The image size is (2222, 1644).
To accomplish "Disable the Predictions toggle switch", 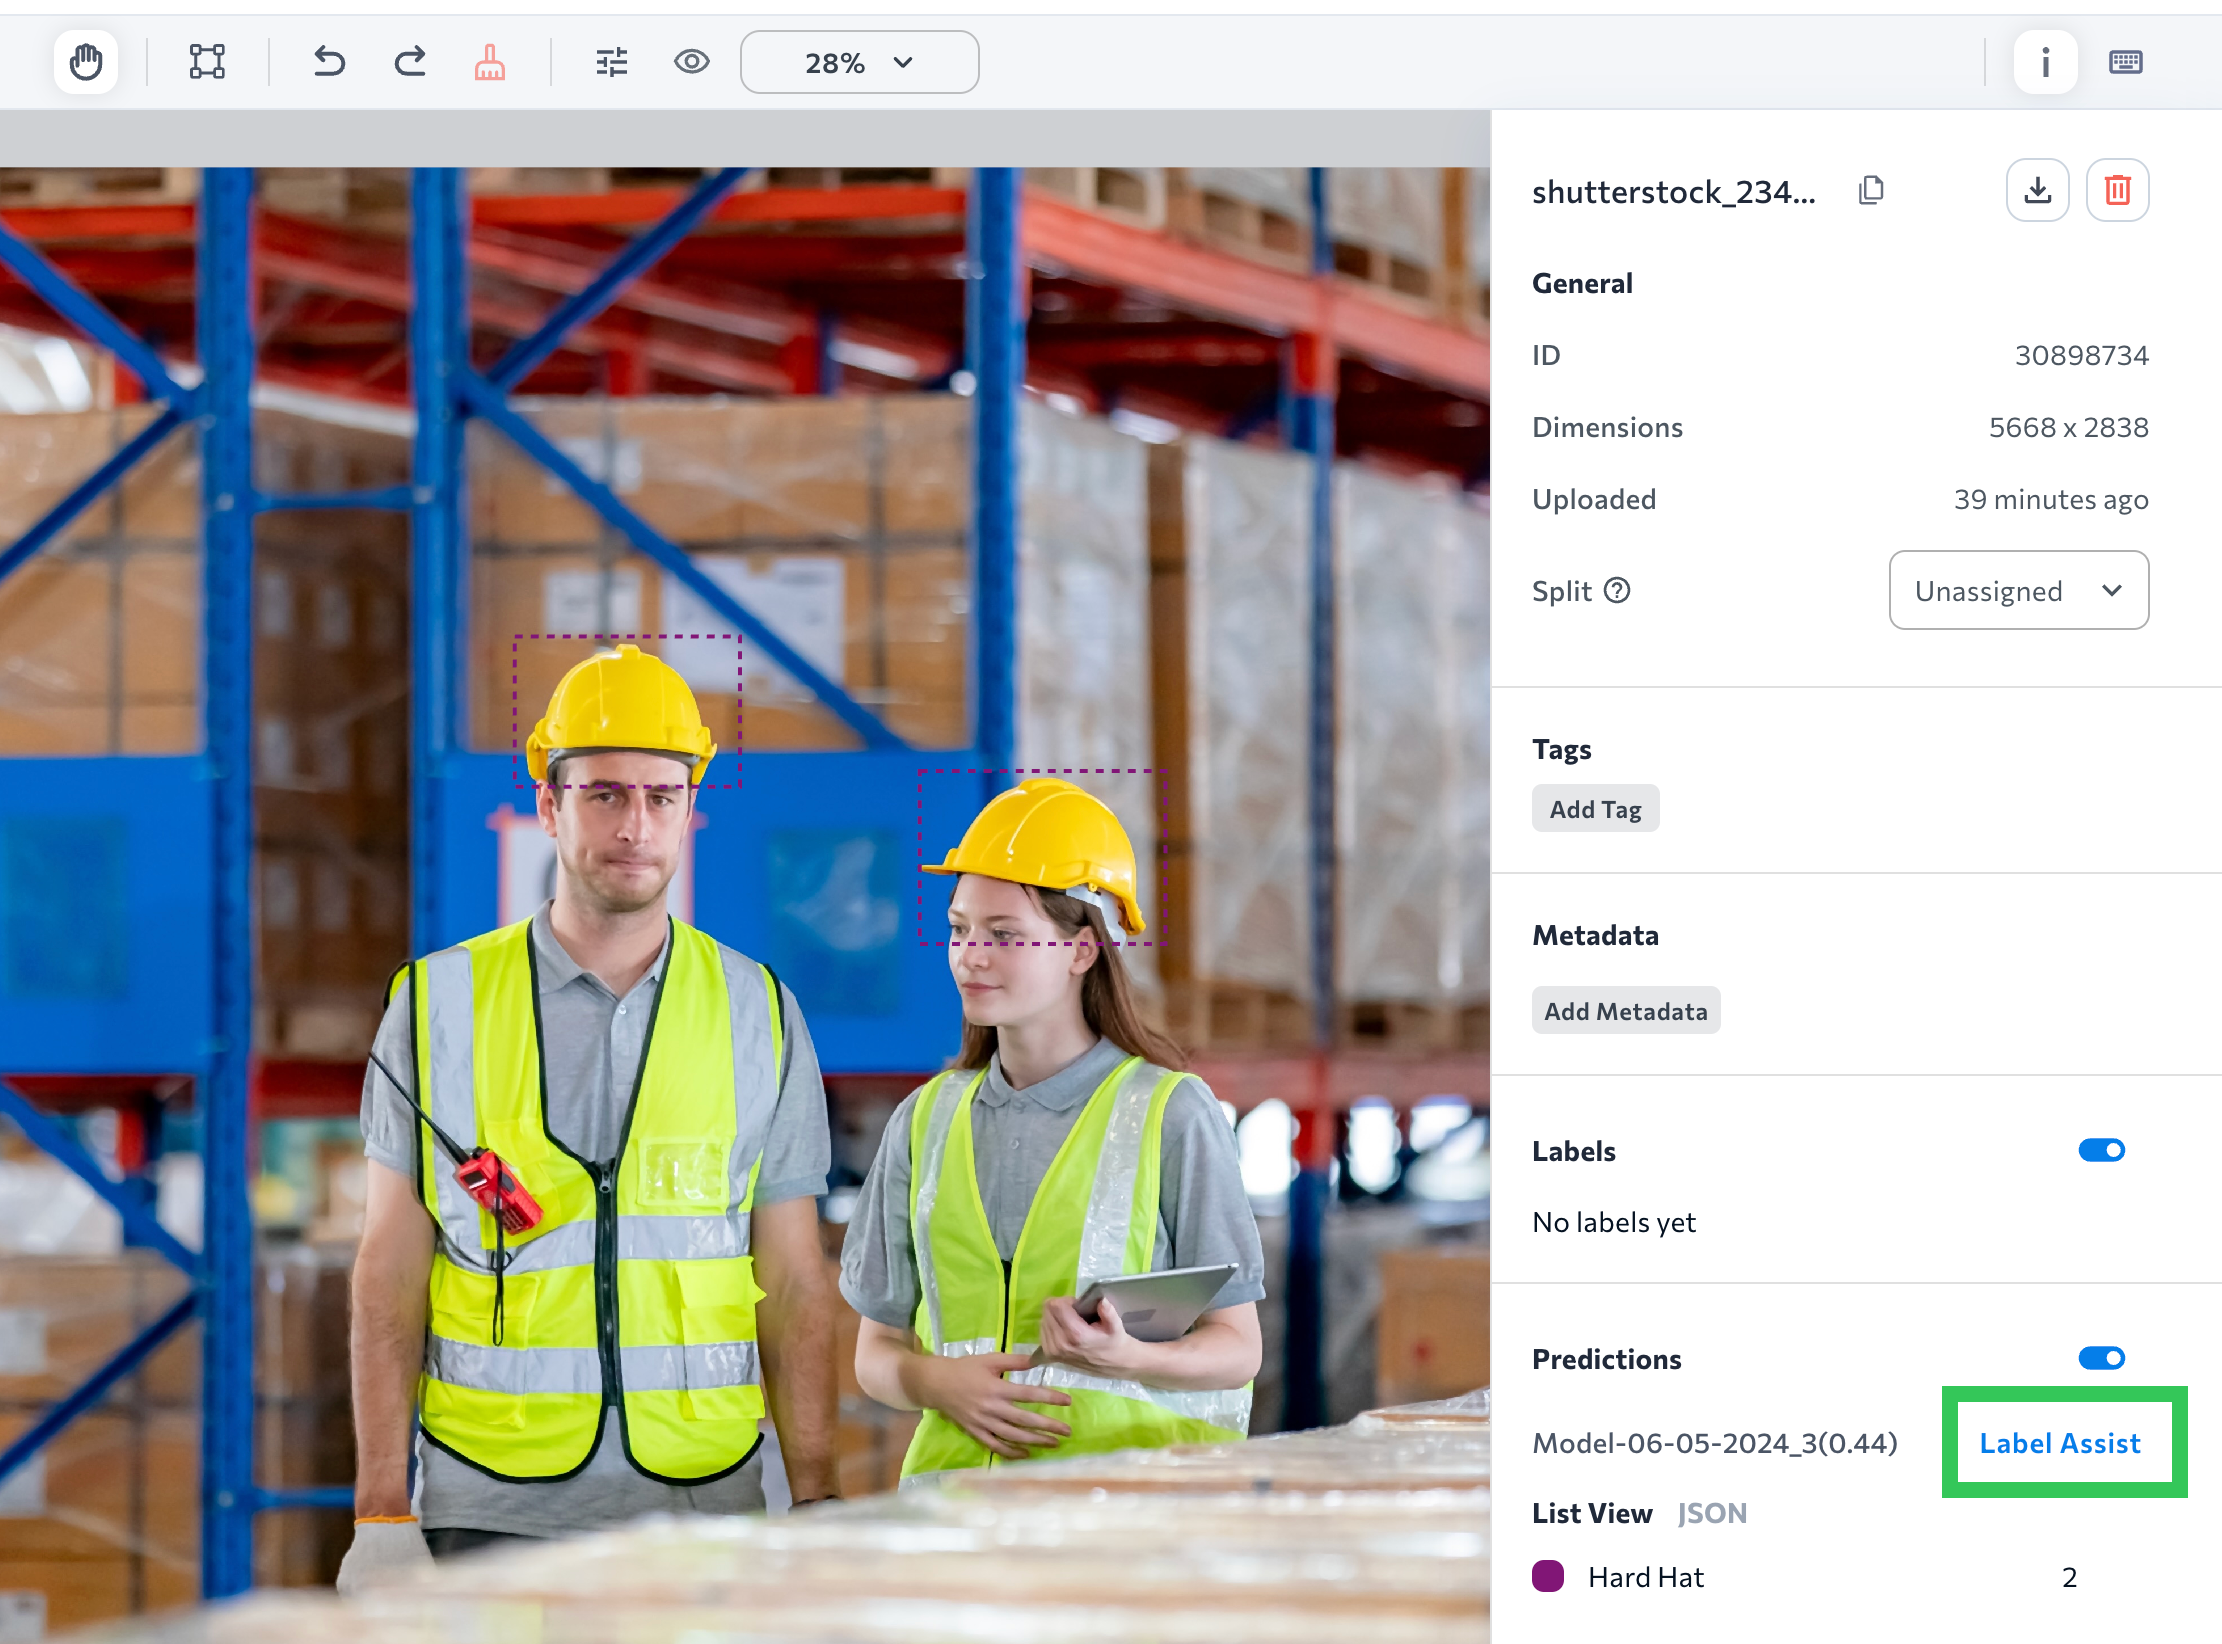I will coord(2101,1358).
